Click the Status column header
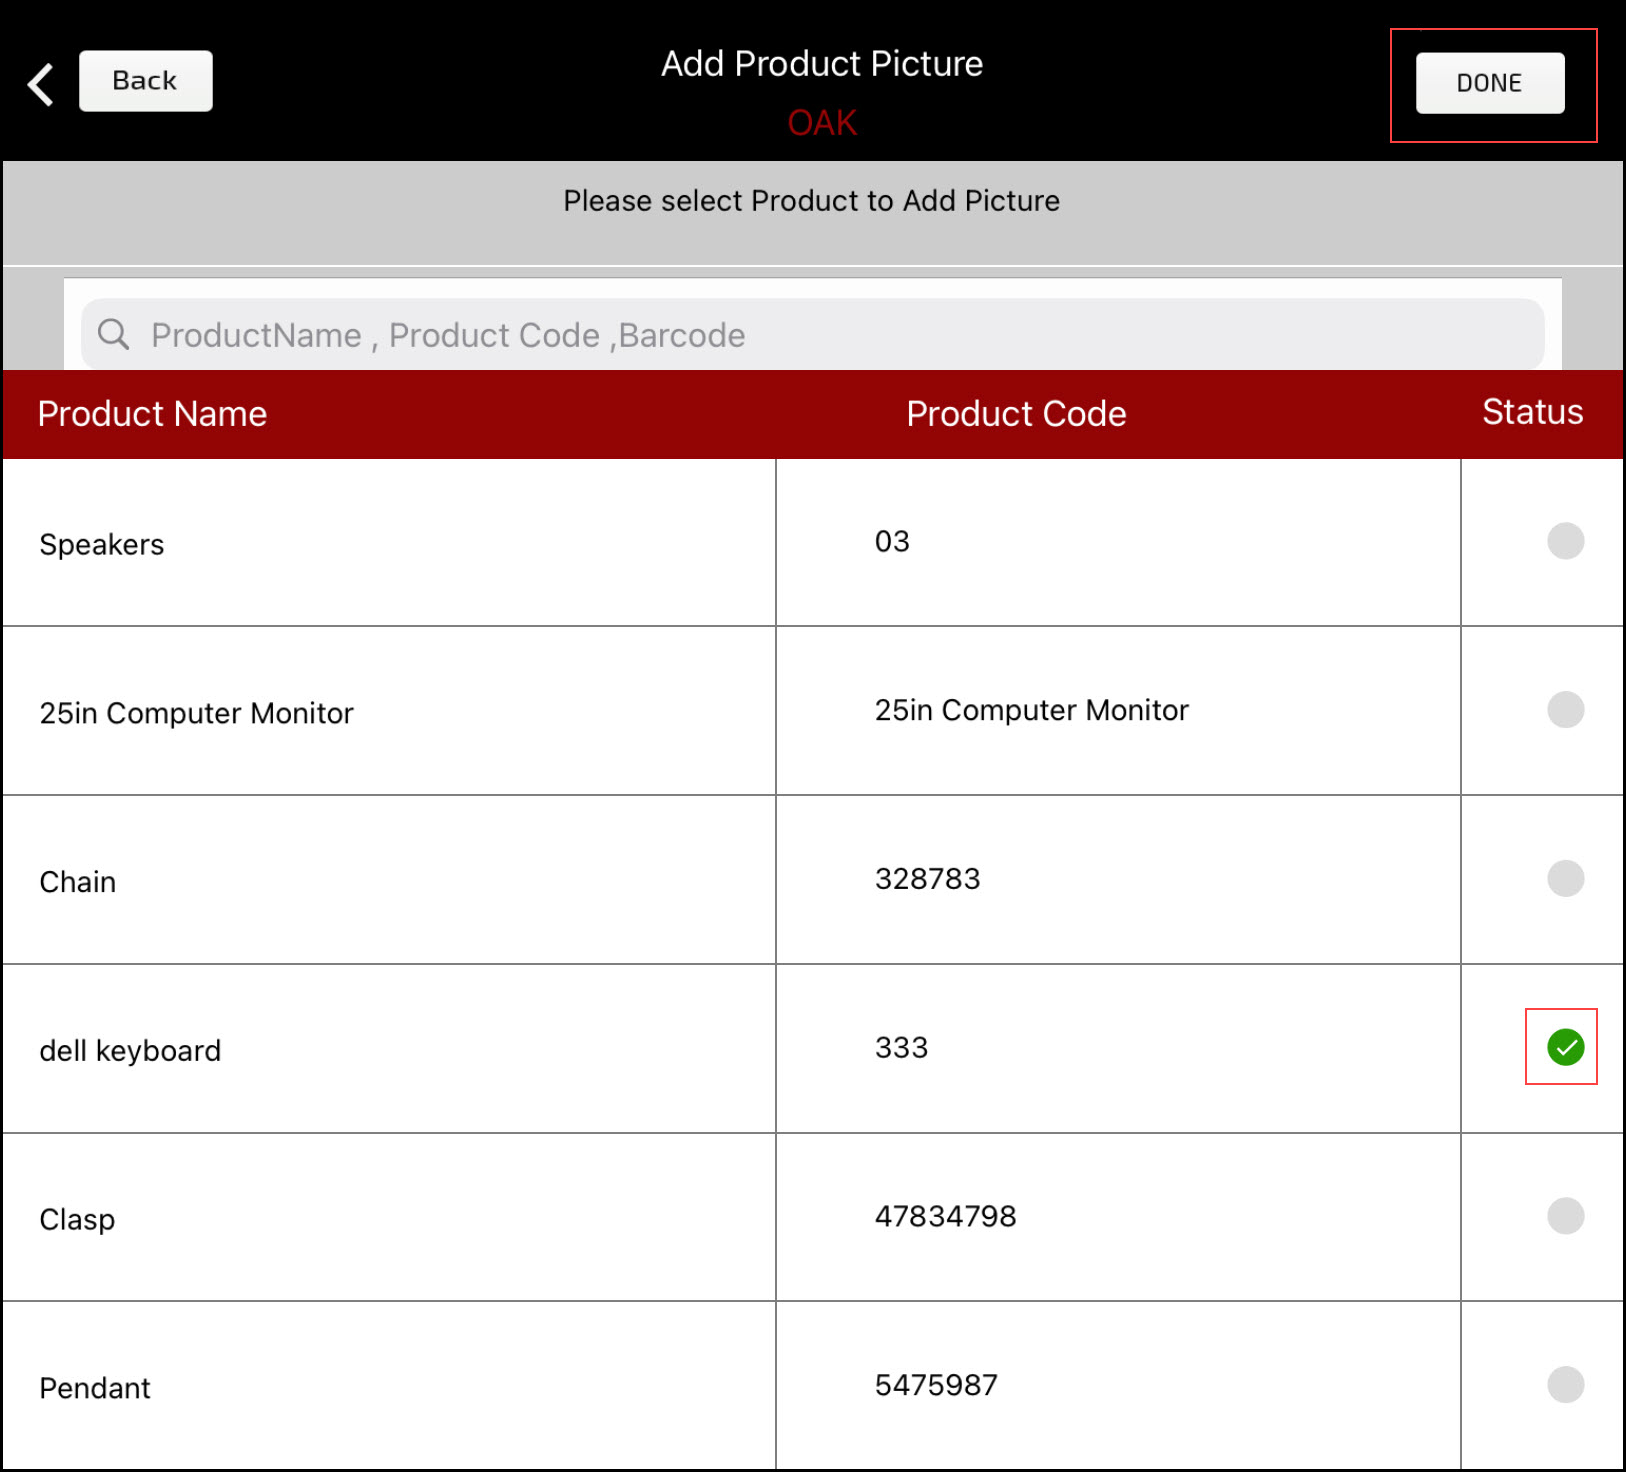1626x1472 pixels. pyautogui.click(x=1532, y=412)
